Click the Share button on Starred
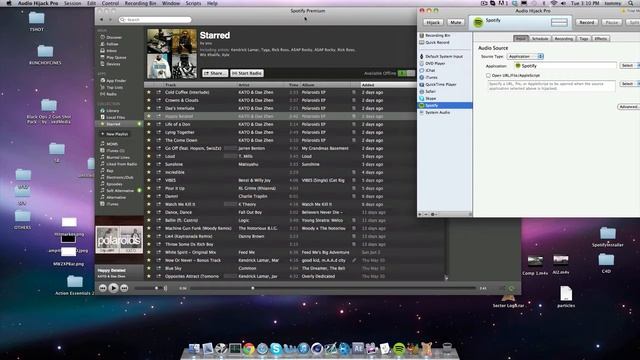This screenshot has width=640, height=360. click(x=215, y=73)
